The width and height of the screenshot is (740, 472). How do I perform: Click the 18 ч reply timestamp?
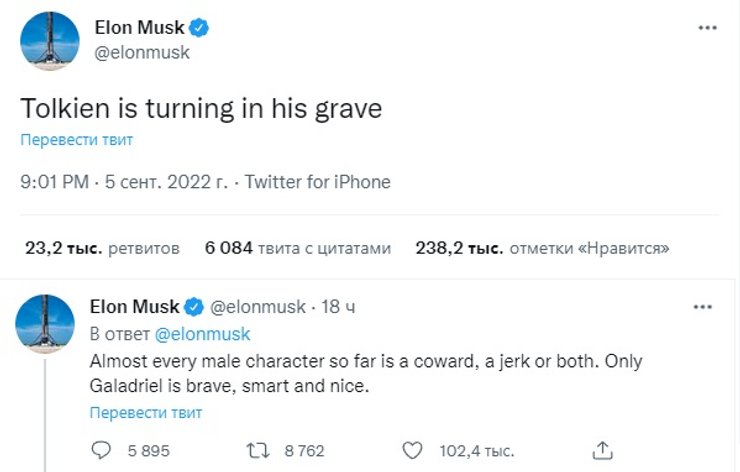340,307
